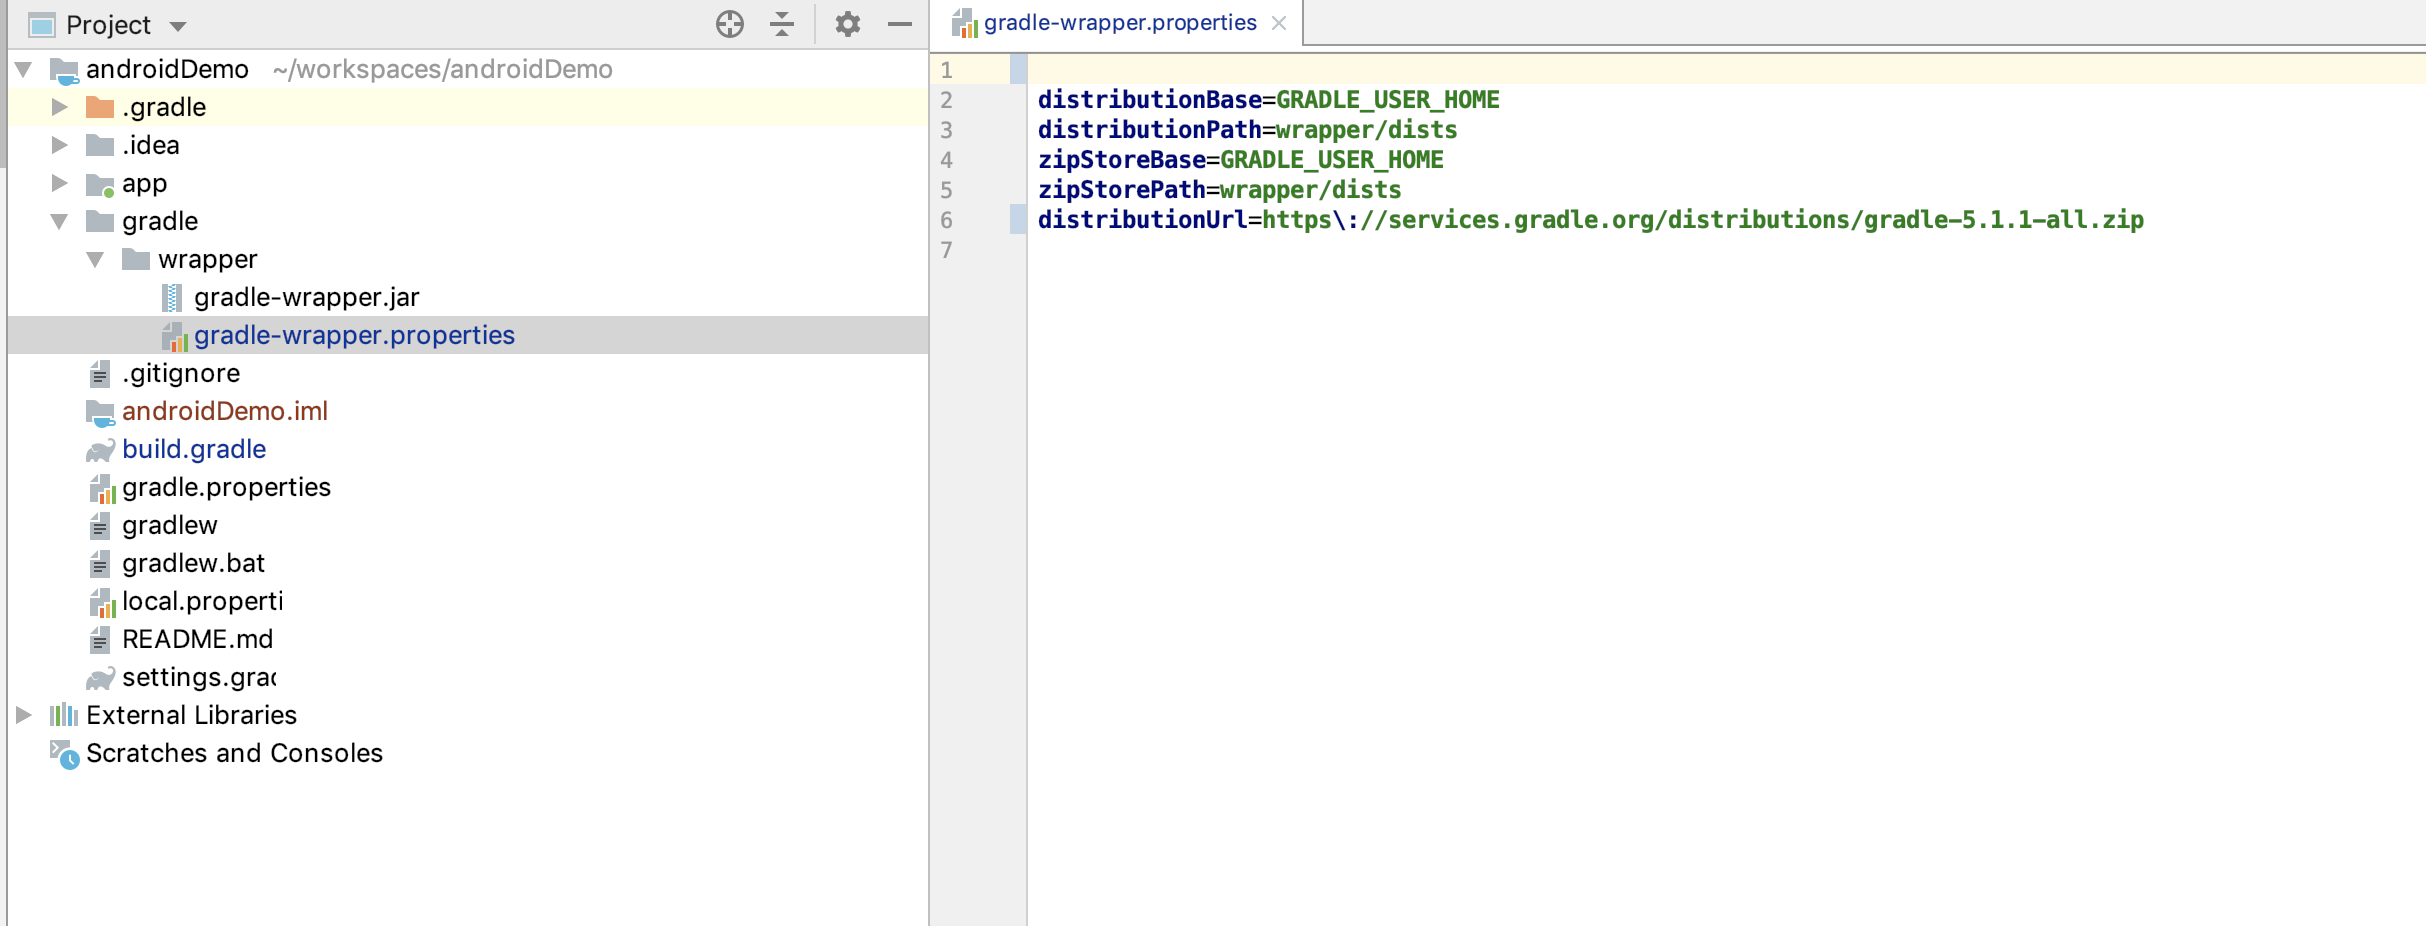The image size is (2426, 926).
Task: Select the .gradle folder row
Action: tap(468, 107)
